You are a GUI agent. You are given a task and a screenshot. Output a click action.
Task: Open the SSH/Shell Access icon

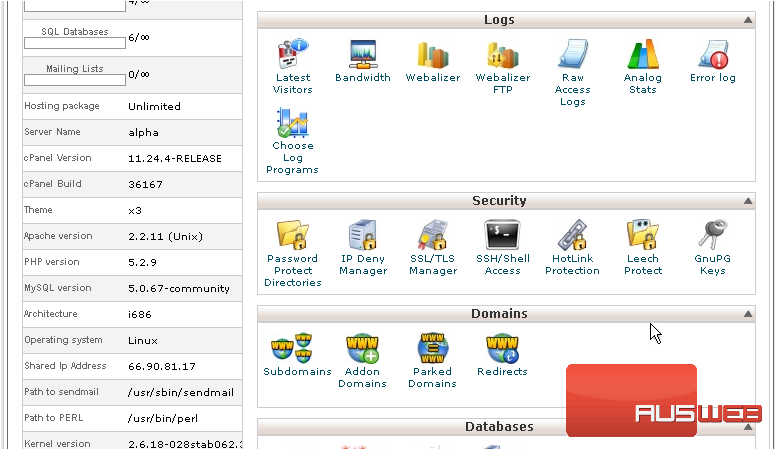click(x=503, y=235)
